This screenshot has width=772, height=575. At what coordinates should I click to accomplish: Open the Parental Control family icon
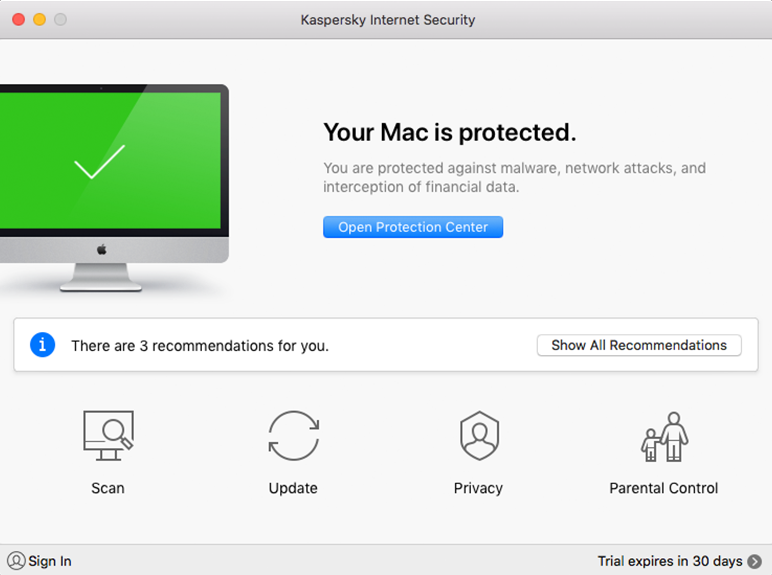[x=664, y=436]
